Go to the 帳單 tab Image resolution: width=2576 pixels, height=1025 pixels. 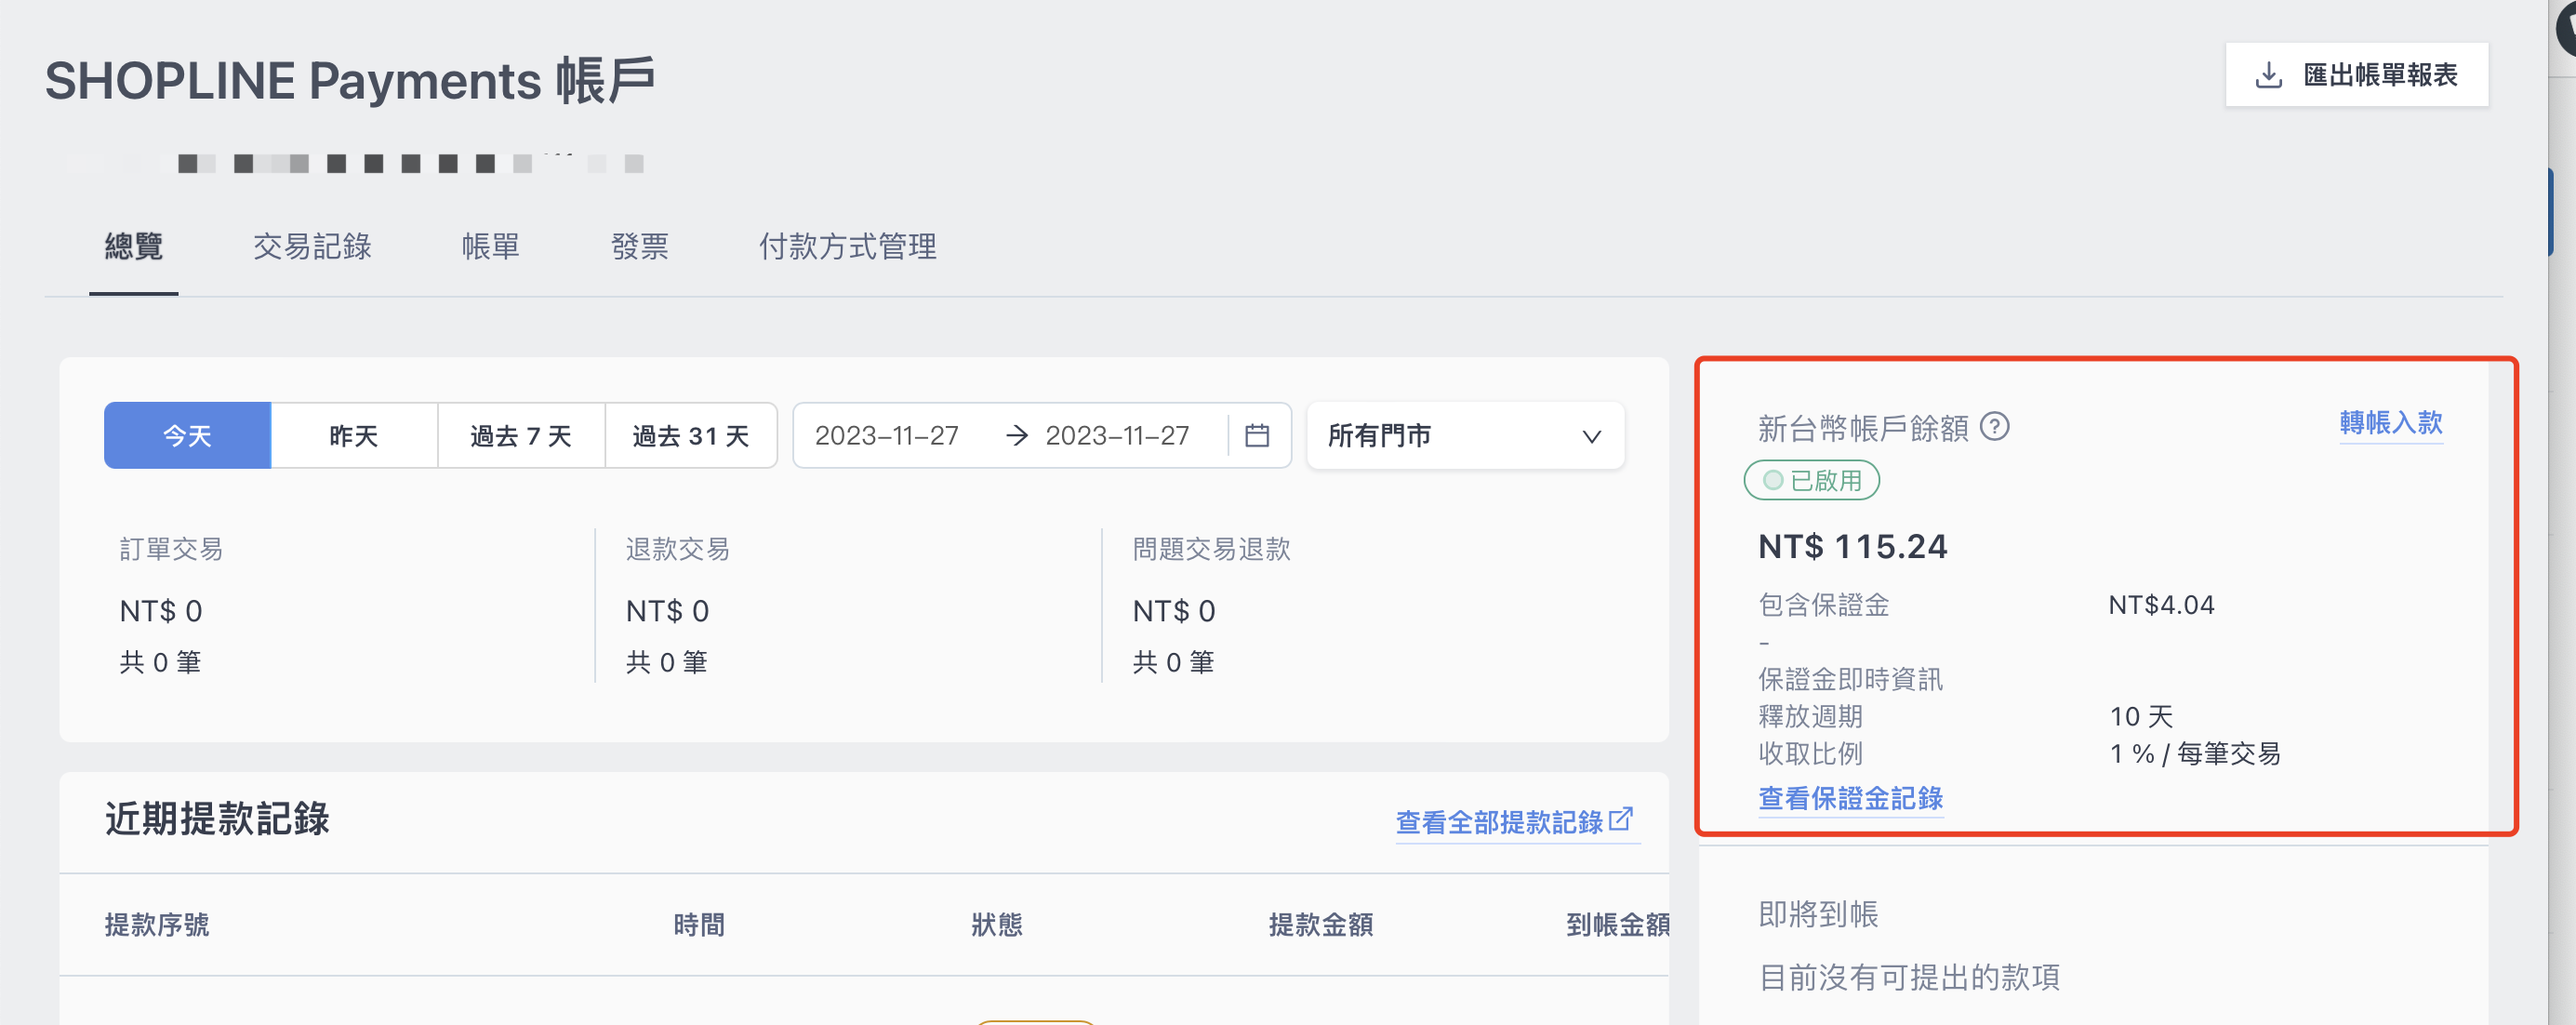tap(490, 246)
